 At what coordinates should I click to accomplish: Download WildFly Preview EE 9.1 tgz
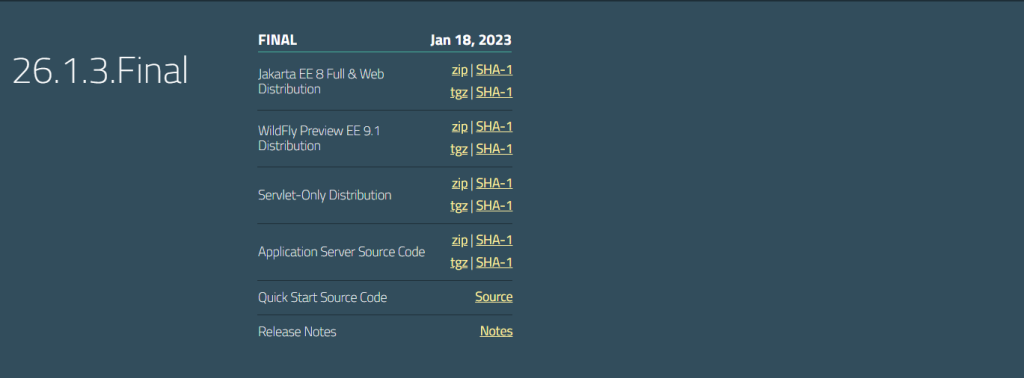click(x=458, y=149)
